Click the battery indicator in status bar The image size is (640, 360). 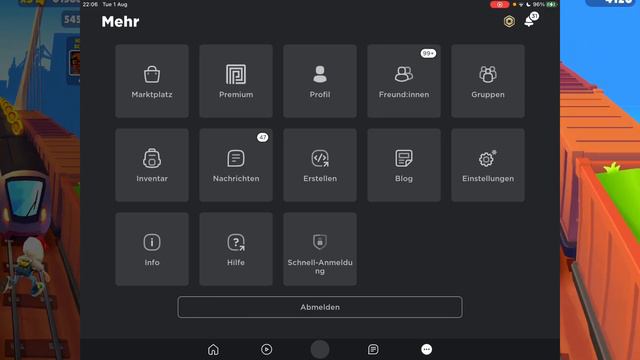click(x=551, y=4)
